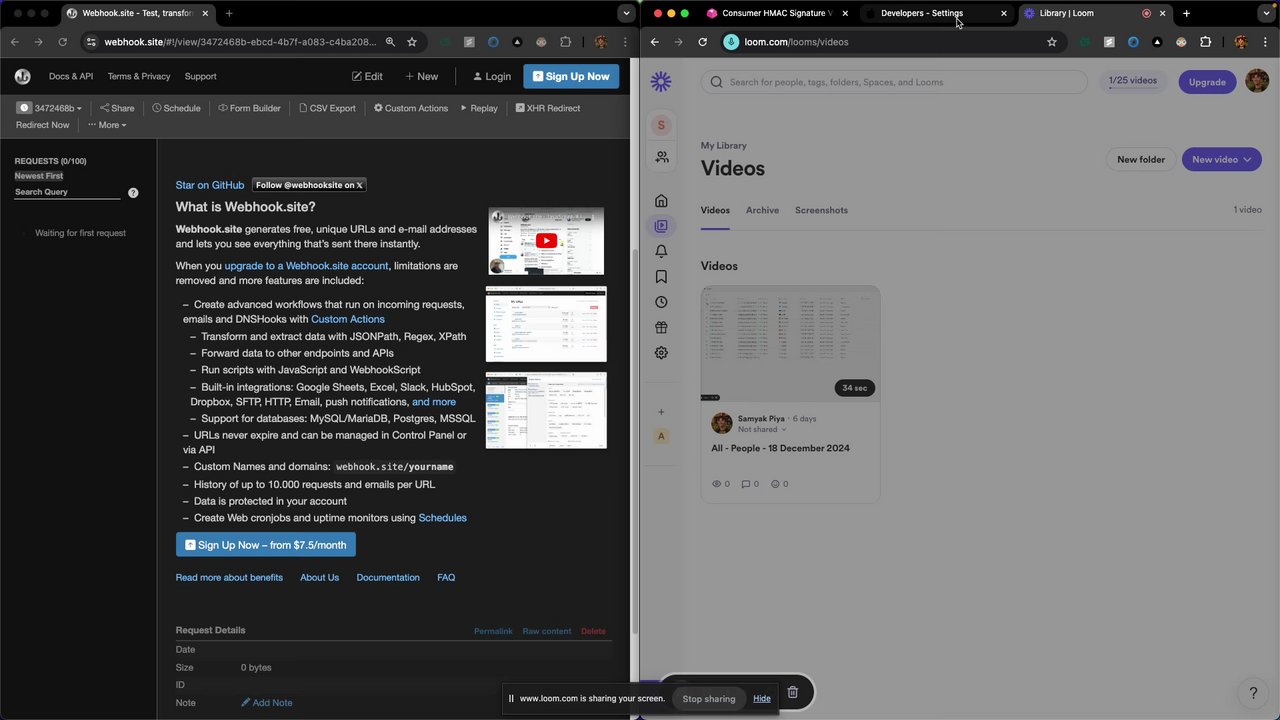Click the New folder button
This screenshot has width=1280, height=720.
pyautogui.click(x=1141, y=159)
